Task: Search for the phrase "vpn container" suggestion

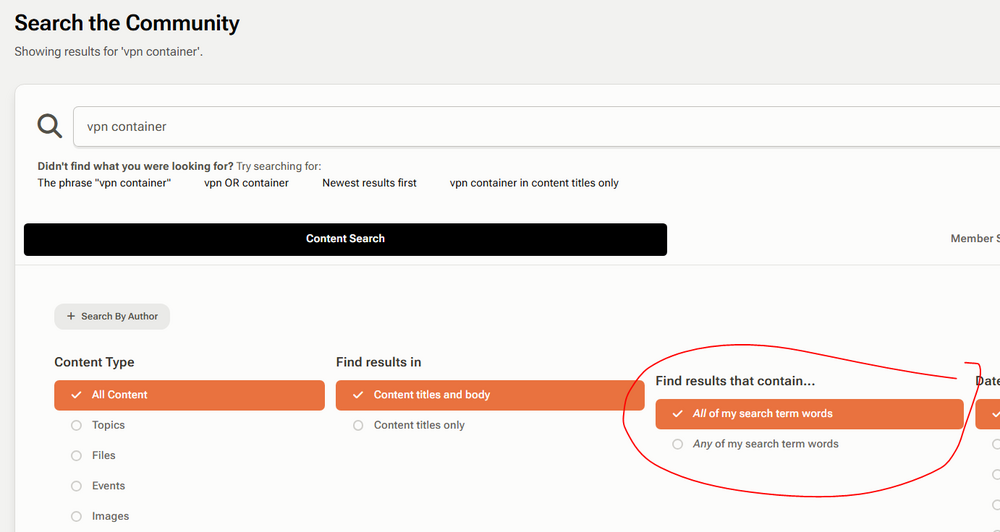Action: tap(104, 183)
